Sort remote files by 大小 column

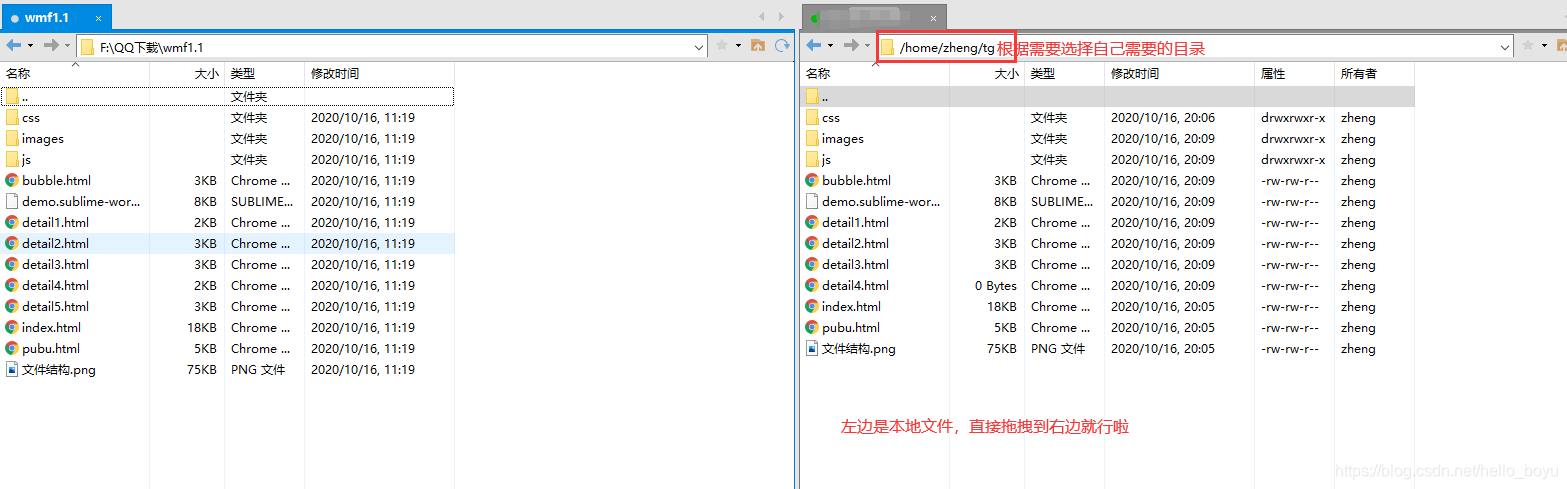pos(986,74)
